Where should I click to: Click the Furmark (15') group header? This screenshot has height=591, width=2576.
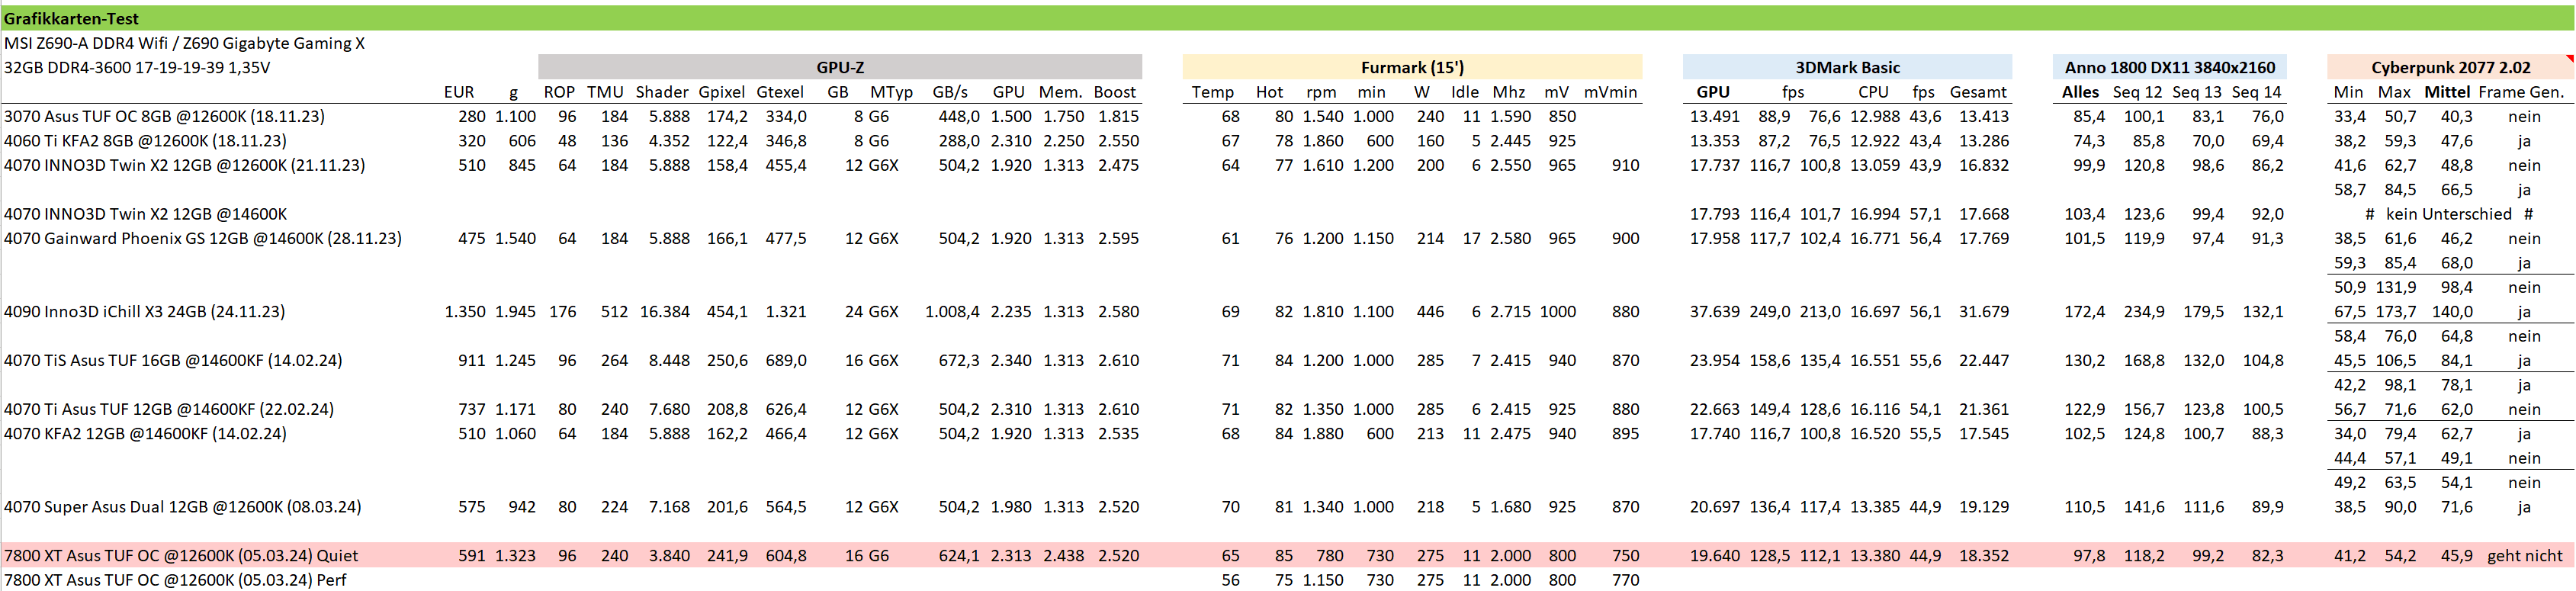coord(1411,67)
